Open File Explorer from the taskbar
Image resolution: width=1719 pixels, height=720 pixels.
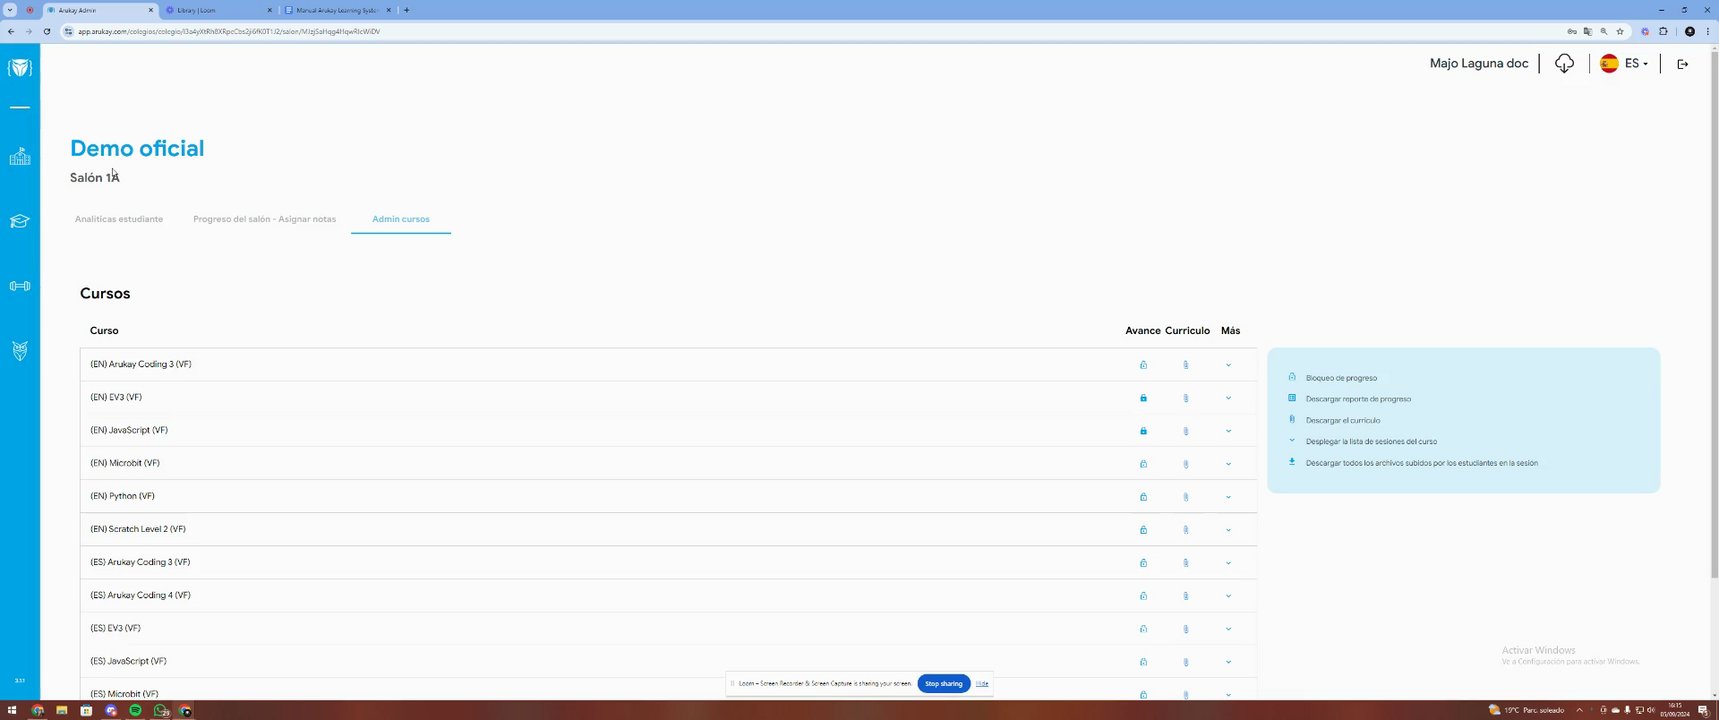click(62, 711)
